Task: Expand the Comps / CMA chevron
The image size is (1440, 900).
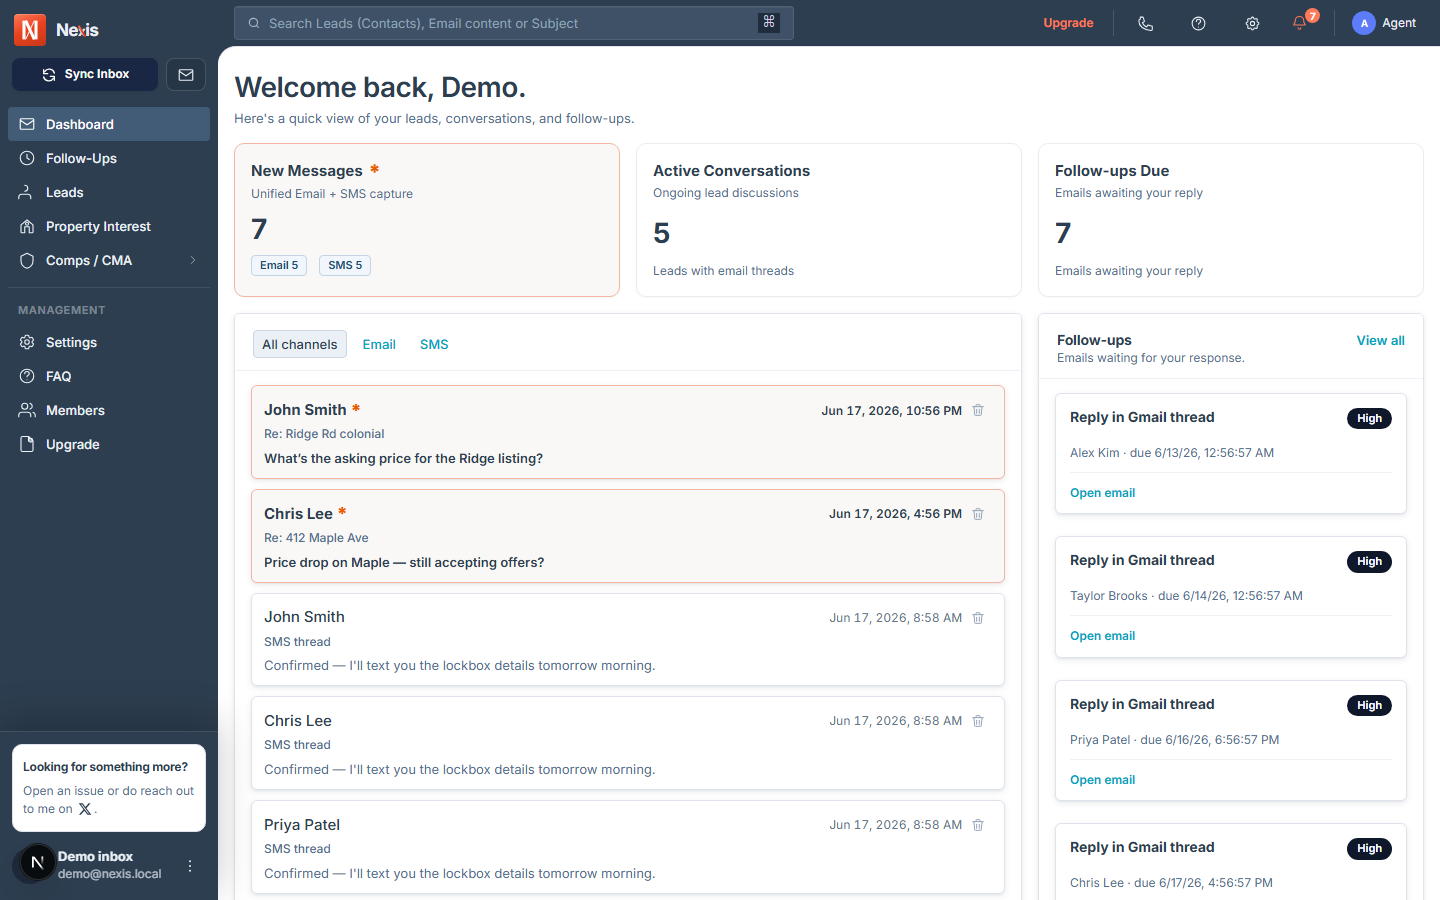Action: tap(193, 260)
